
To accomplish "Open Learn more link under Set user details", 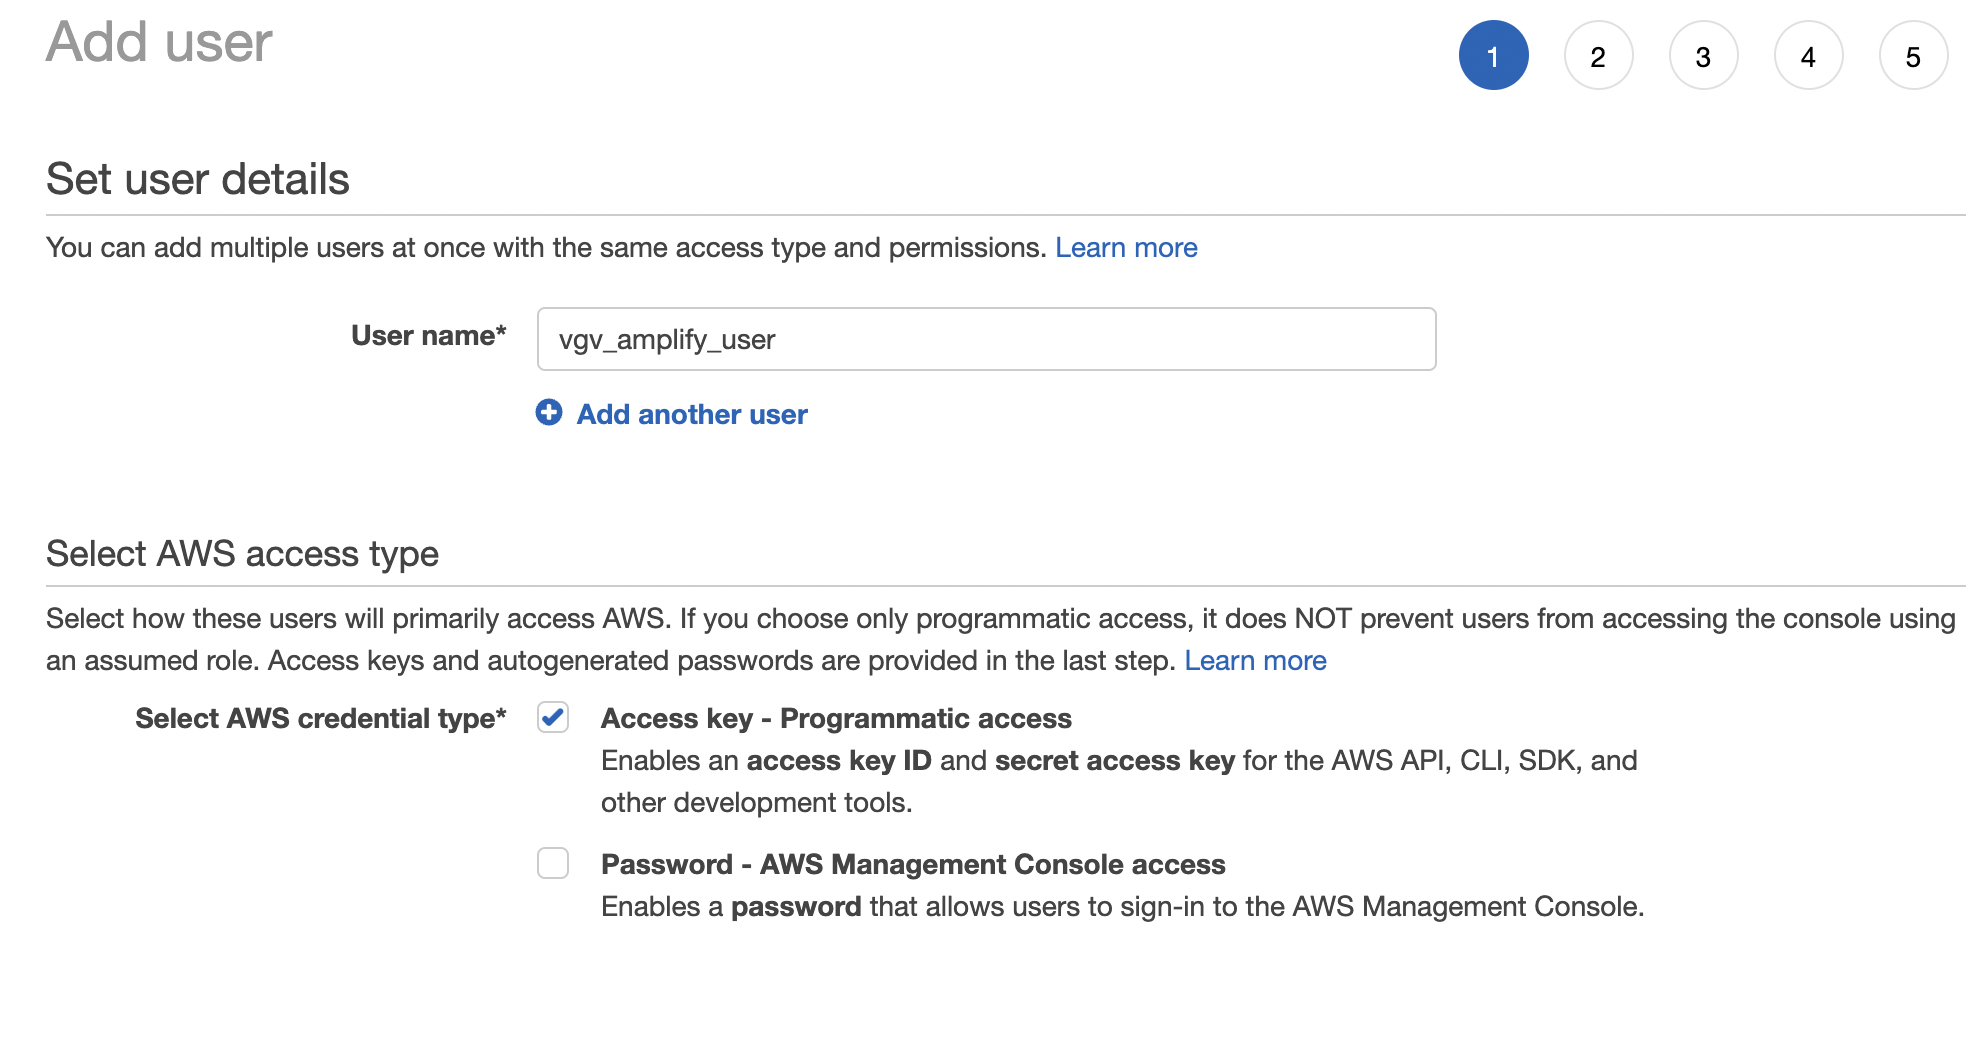I will point(1126,247).
